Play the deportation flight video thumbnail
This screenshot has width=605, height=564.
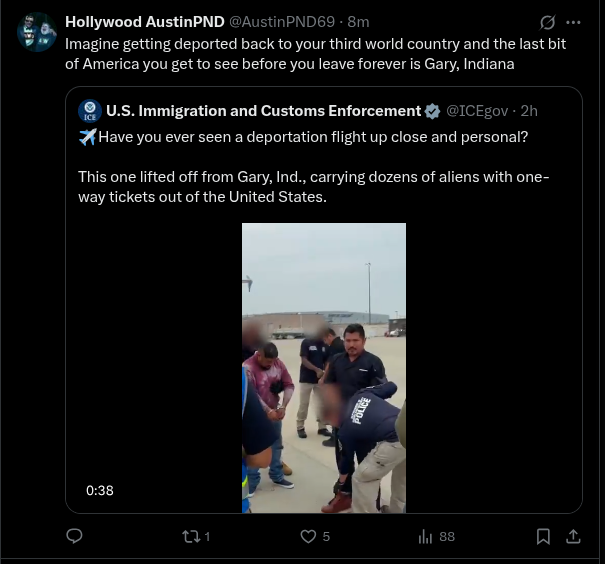tap(324, 368)
